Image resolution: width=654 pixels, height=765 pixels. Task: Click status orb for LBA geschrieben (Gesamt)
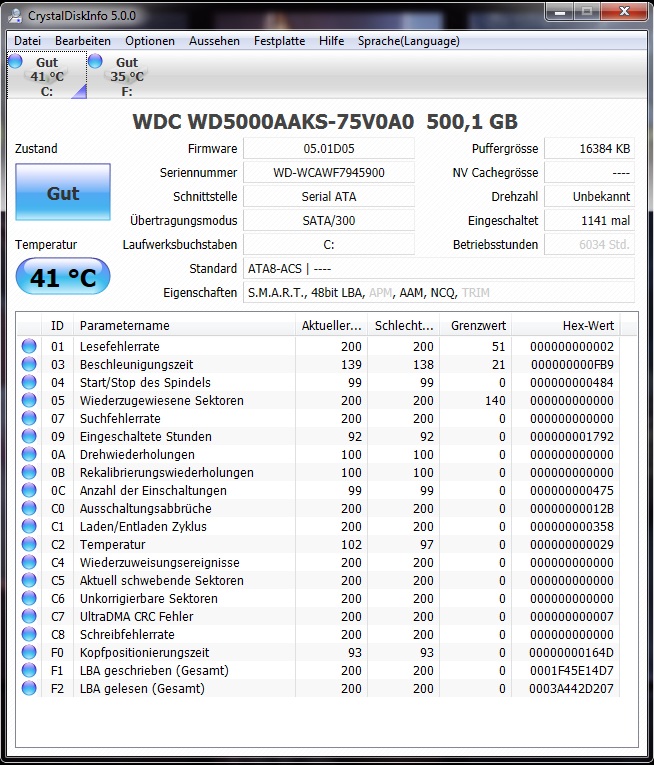pyautogui.click(x=29, y=670)
